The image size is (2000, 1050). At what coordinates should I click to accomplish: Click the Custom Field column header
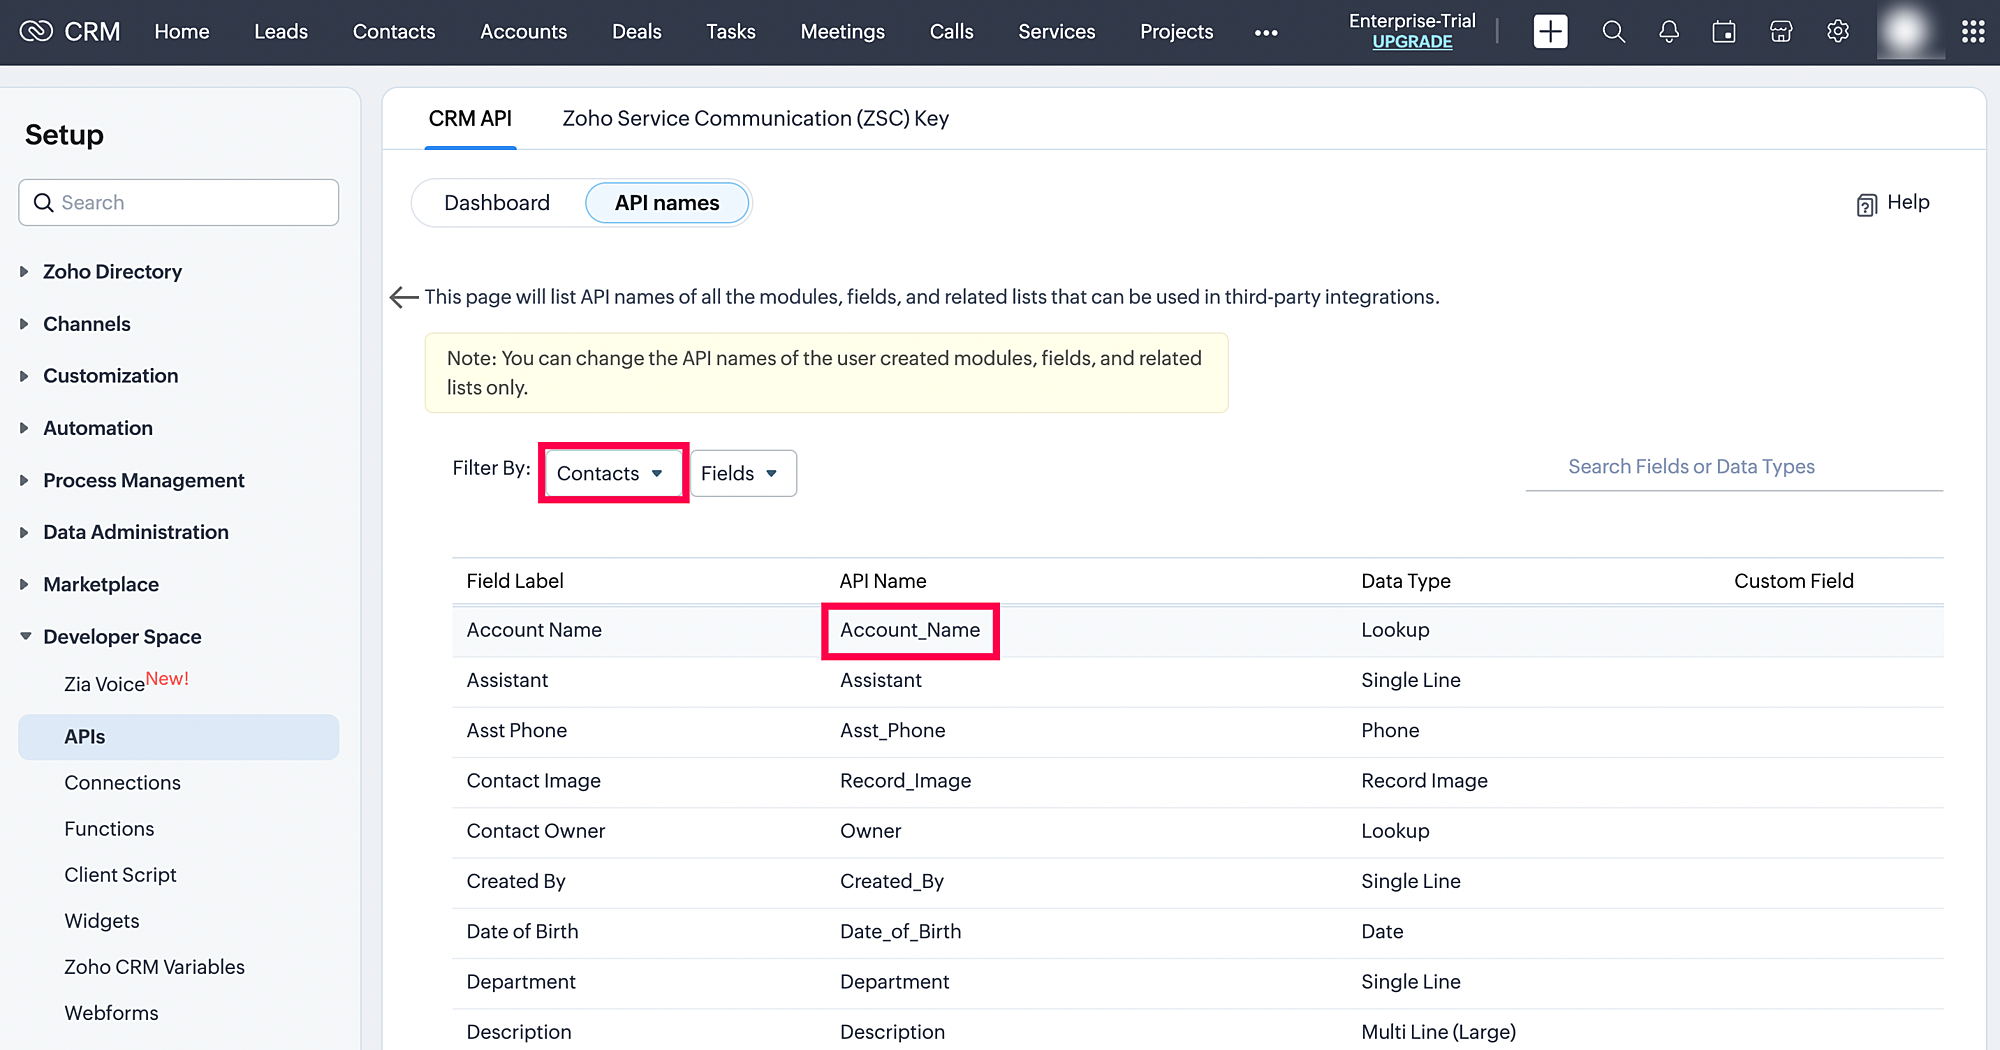[1794, 581]
